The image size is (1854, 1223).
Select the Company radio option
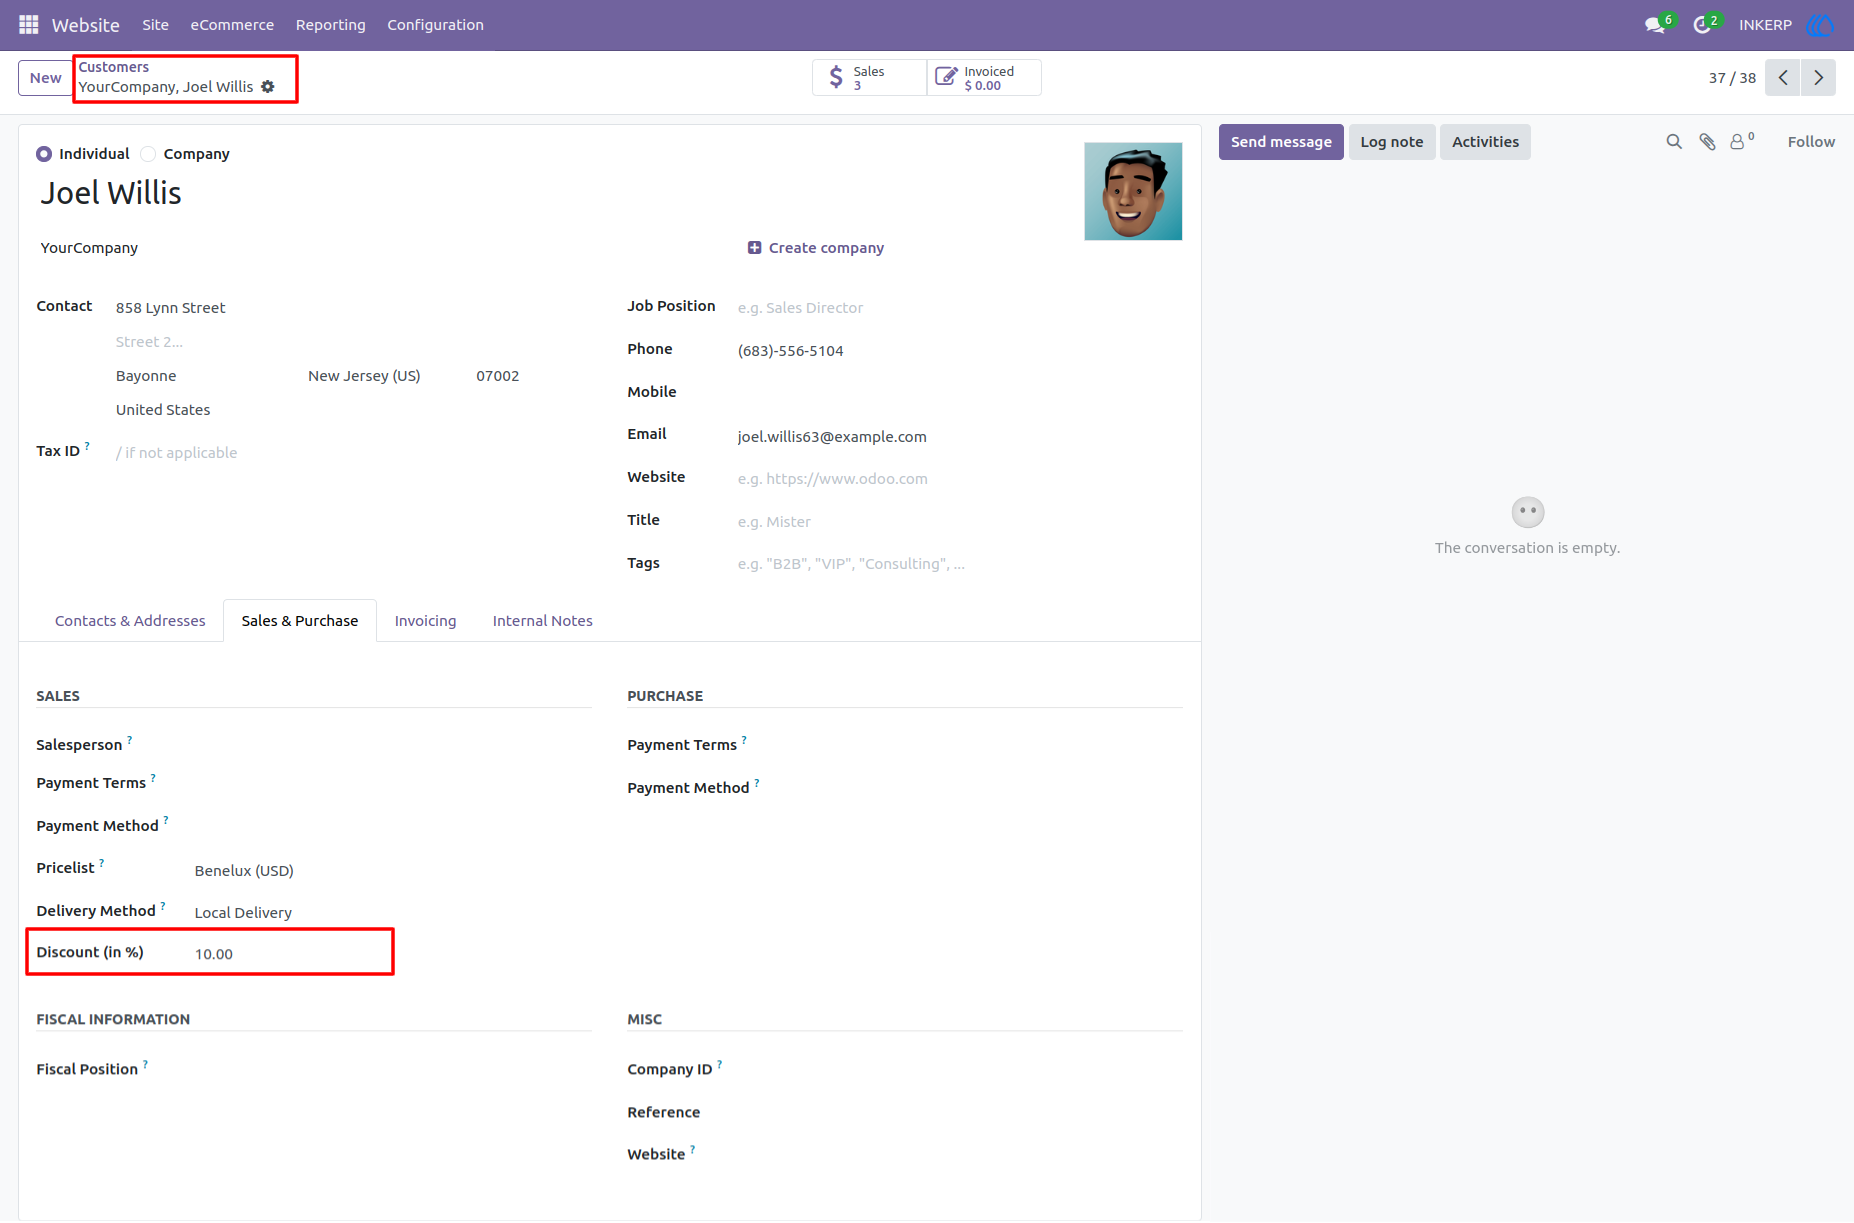pyautogui.click(x=148, y=154)
